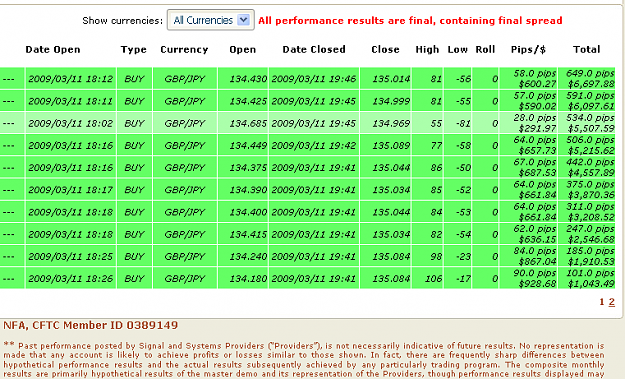Click open price 134.400
Viewport: 625px width, 379px height.
pyautogui.click(x=248, y=212)
